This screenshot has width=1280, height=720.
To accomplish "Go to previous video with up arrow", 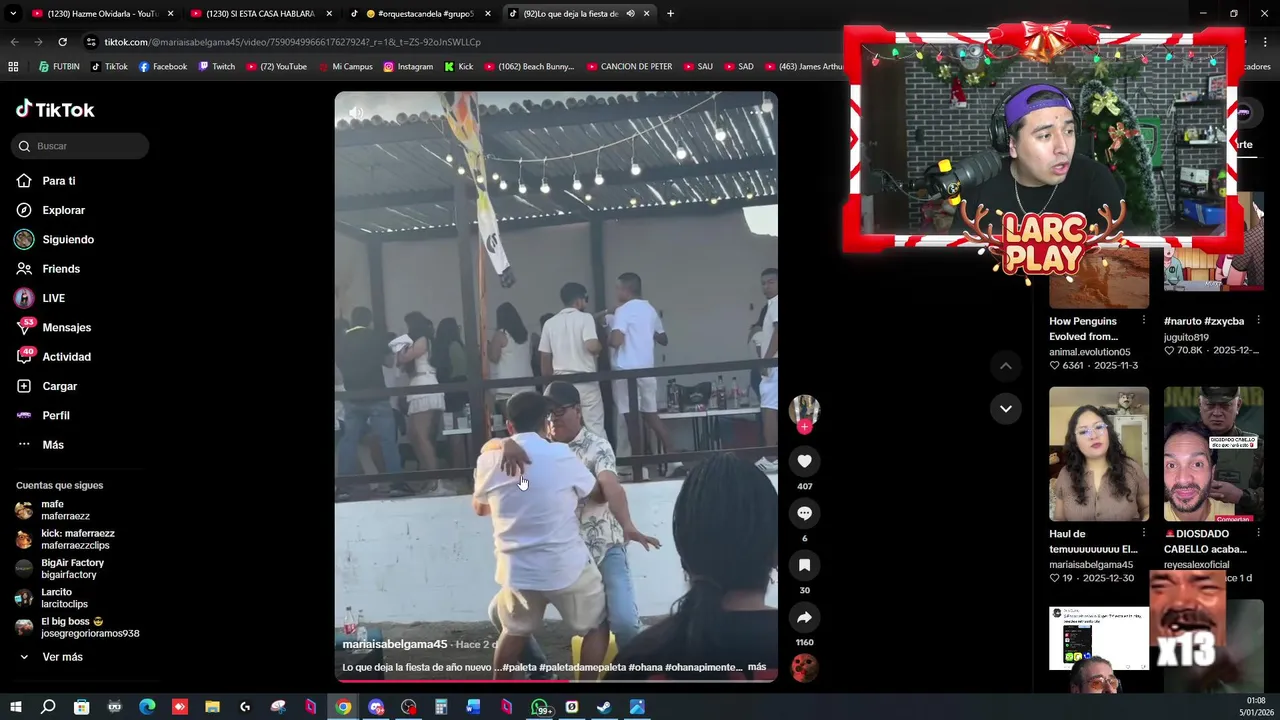I will (x=1006, y=366).
